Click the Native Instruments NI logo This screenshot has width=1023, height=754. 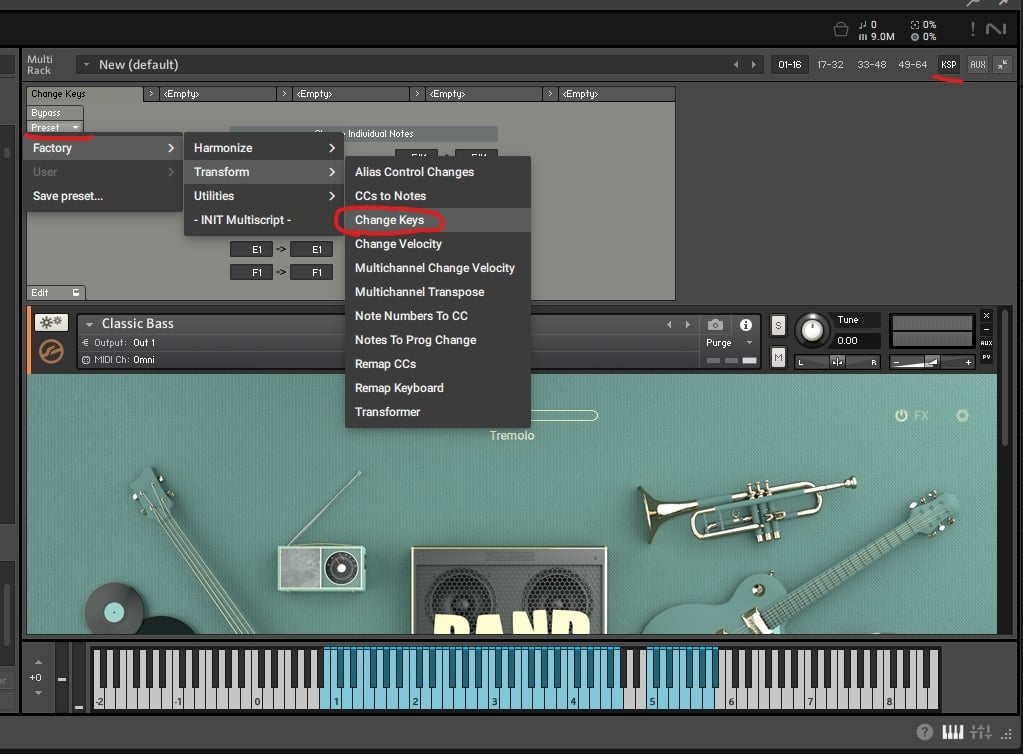(996, 29)
